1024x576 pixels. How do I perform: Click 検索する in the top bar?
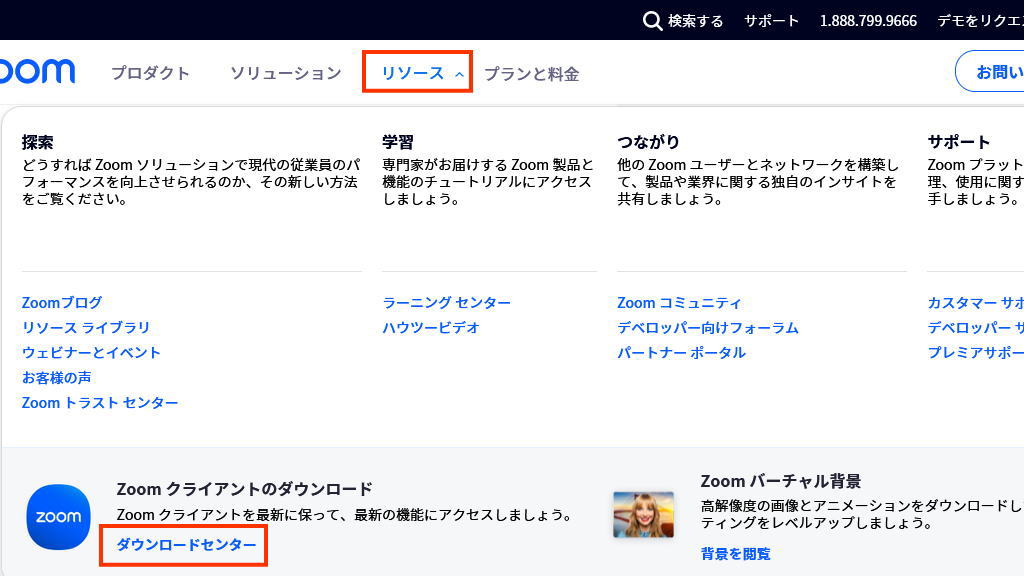click(x=696, y=21)
